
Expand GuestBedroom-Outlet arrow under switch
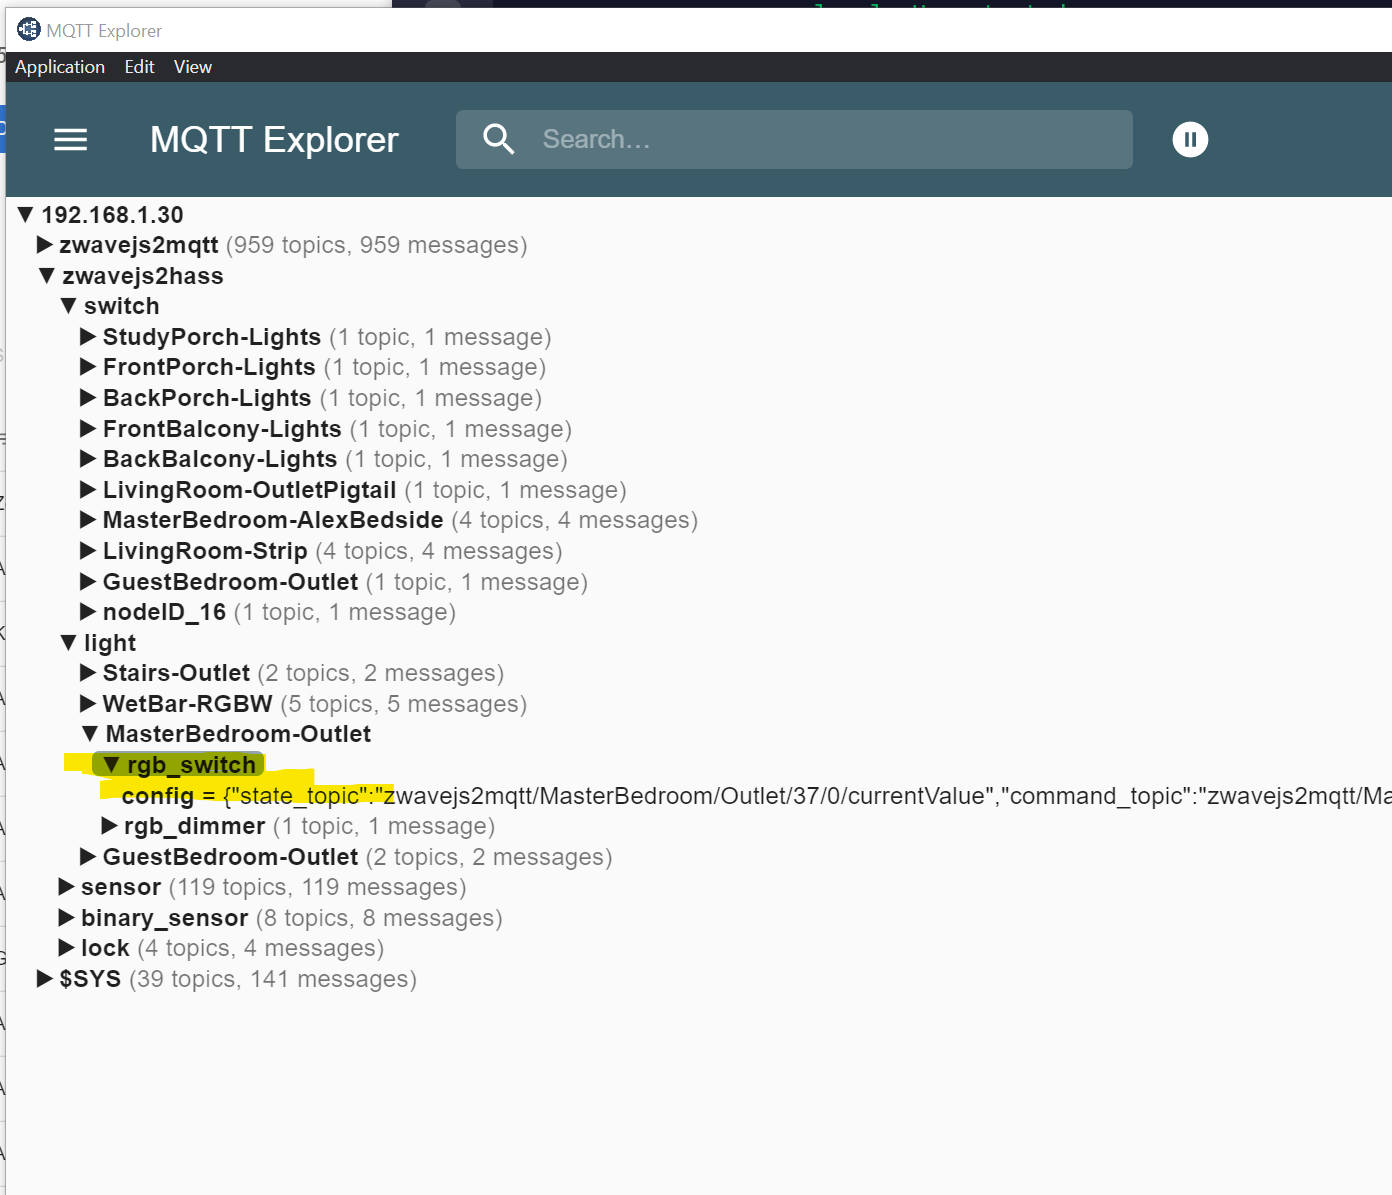[x=88, y=581]
